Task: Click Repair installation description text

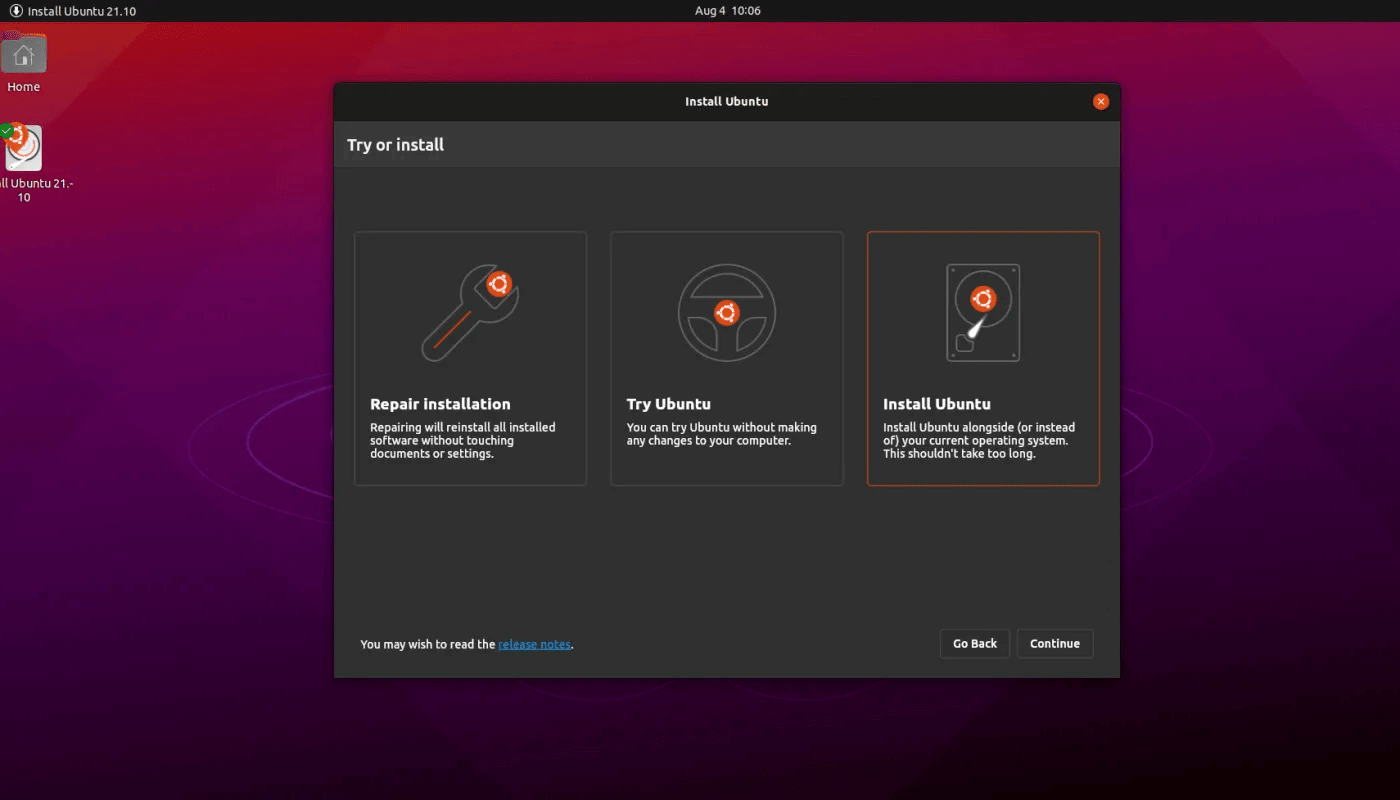Action: coord(463,441)
